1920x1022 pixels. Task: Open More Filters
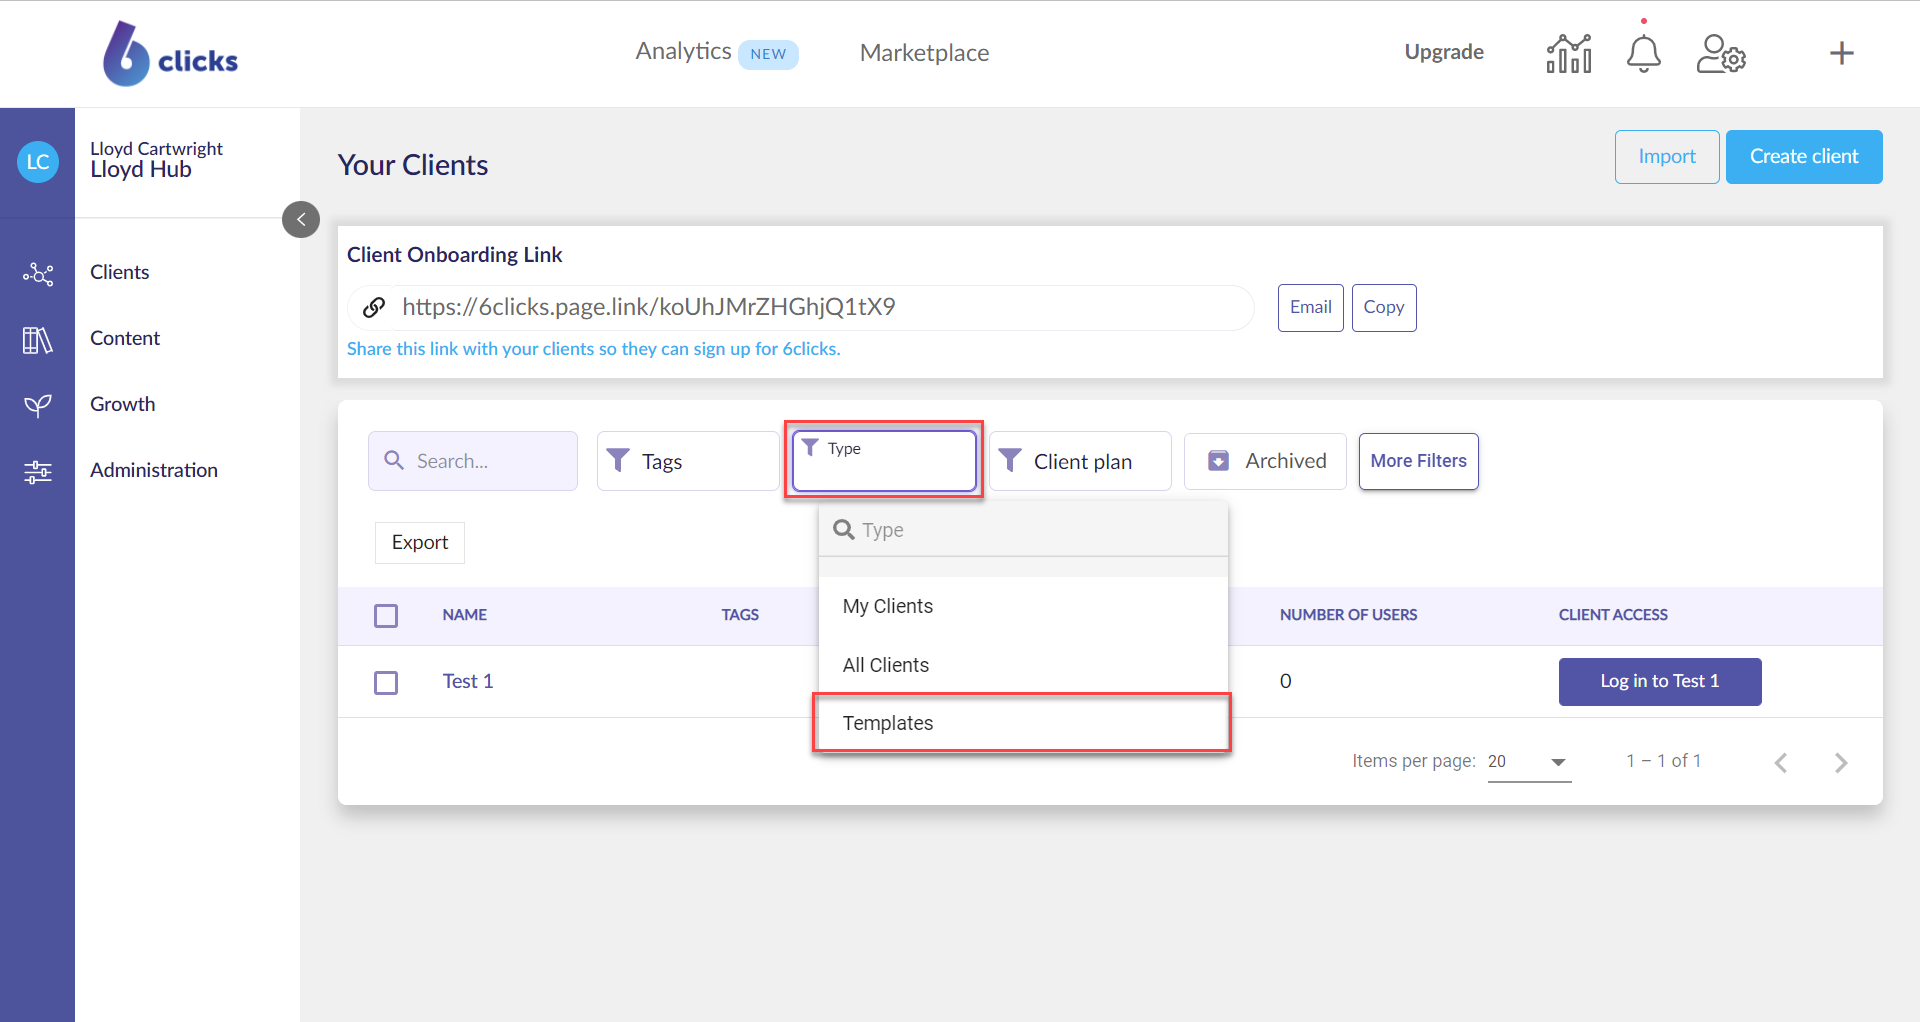click(x=1418, y=461)
